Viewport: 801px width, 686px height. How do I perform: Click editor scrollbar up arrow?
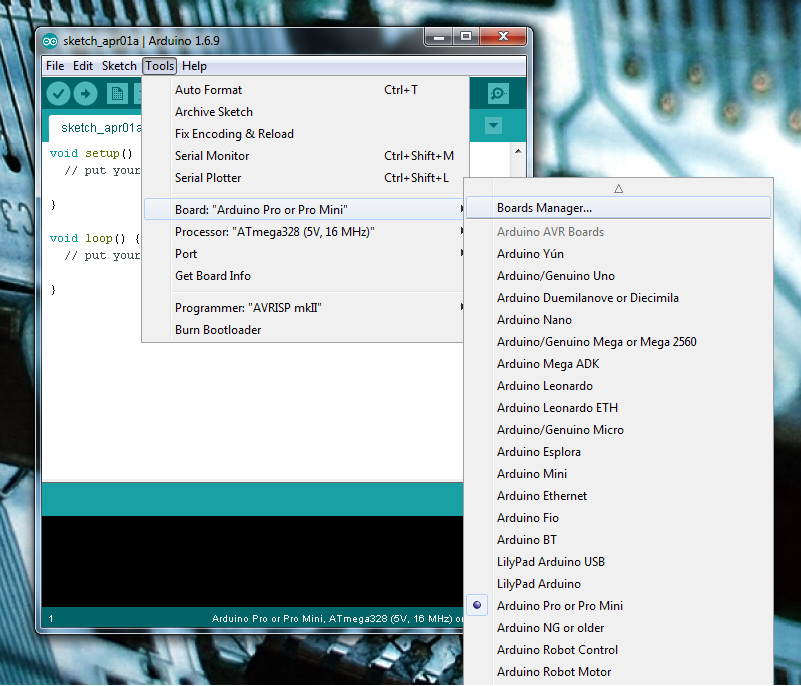[518, 151]
